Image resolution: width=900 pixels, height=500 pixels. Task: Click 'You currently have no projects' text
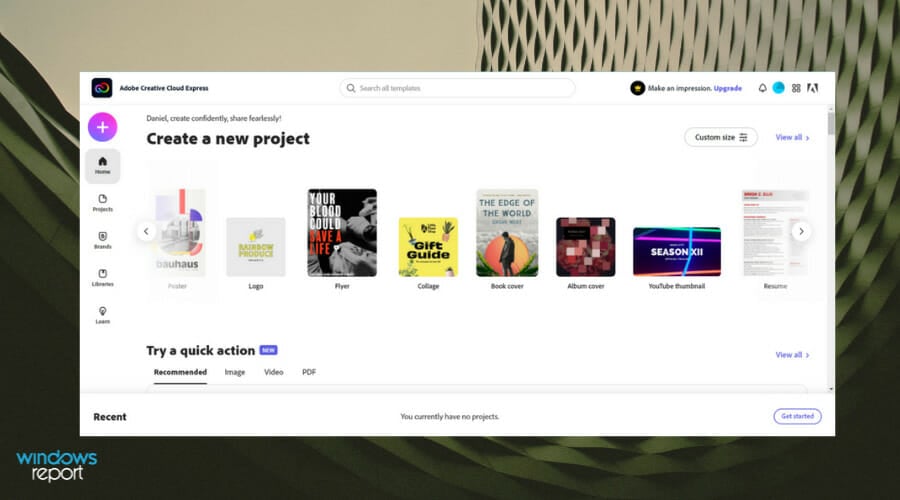pos(449,417)
